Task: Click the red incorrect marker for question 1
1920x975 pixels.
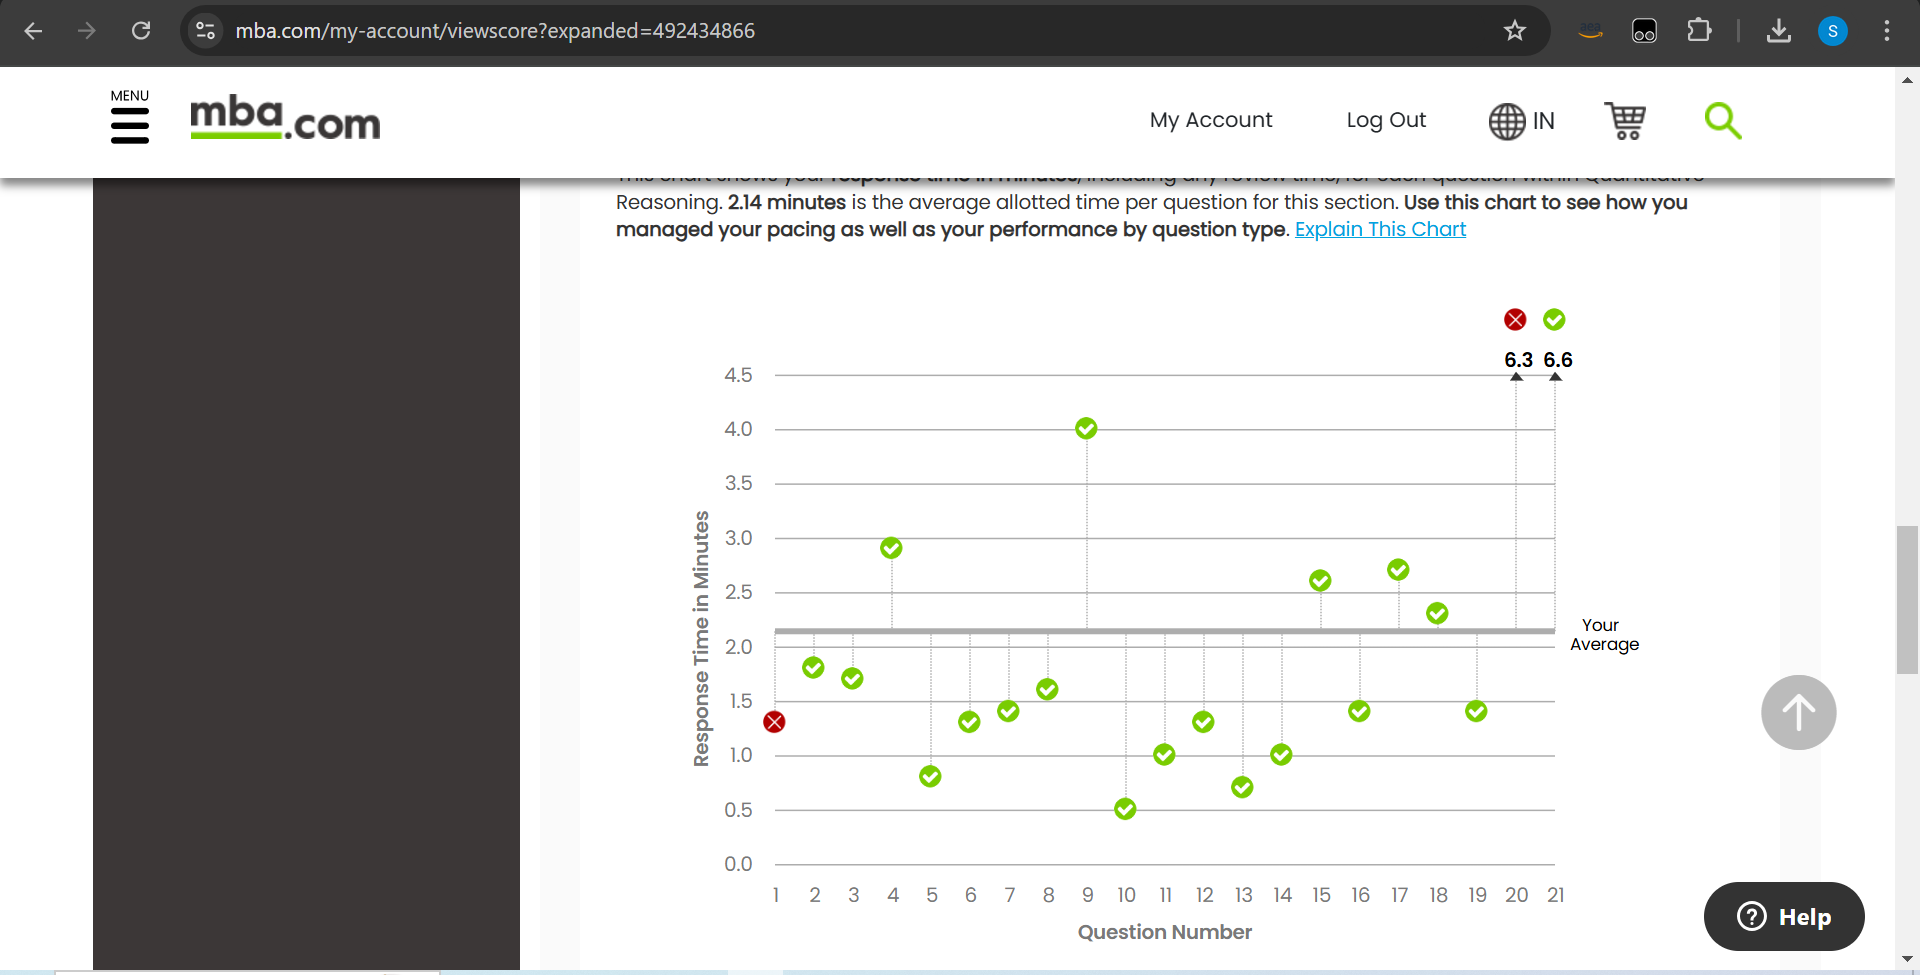Action: pos(774,722)
